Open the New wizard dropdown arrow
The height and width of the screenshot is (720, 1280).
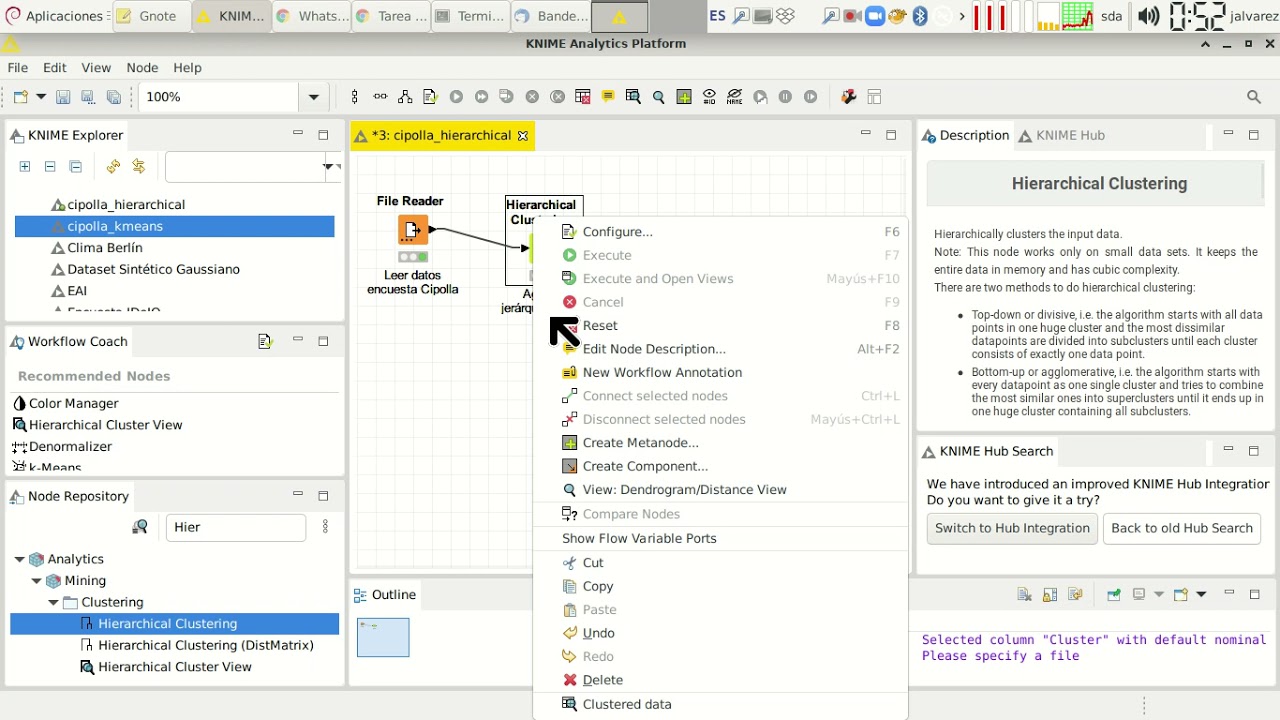point(41,97)
